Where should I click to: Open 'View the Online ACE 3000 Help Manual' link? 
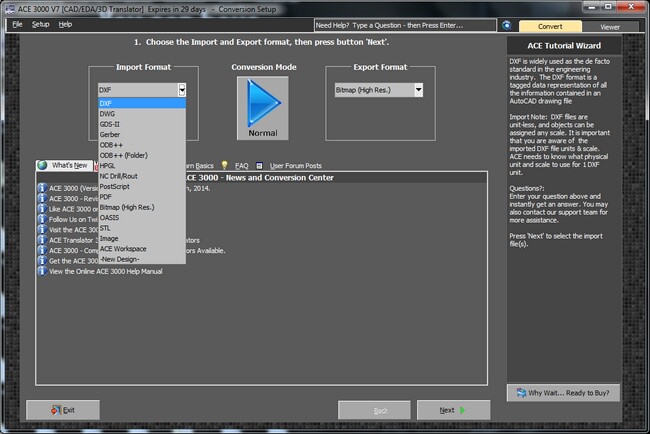click(106, 272)
